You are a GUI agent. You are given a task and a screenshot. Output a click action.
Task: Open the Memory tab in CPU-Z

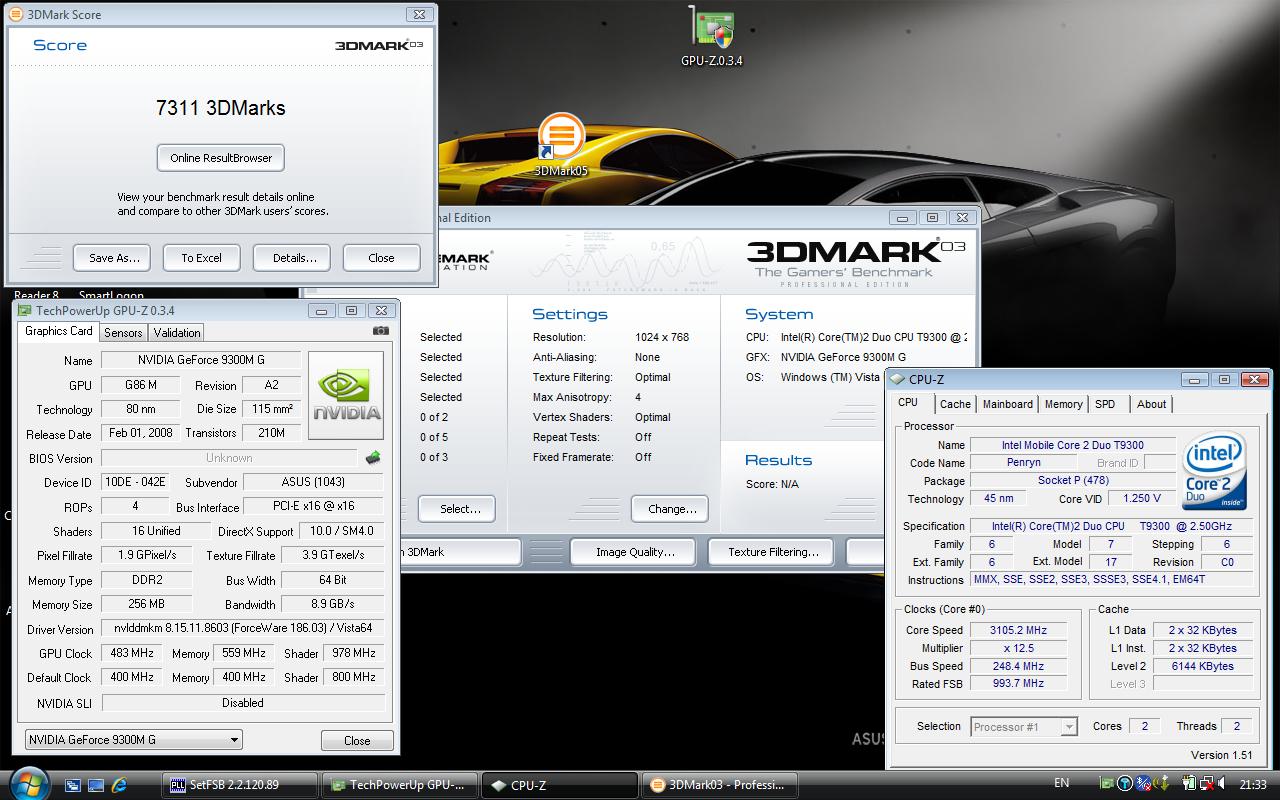(1063, 404)
